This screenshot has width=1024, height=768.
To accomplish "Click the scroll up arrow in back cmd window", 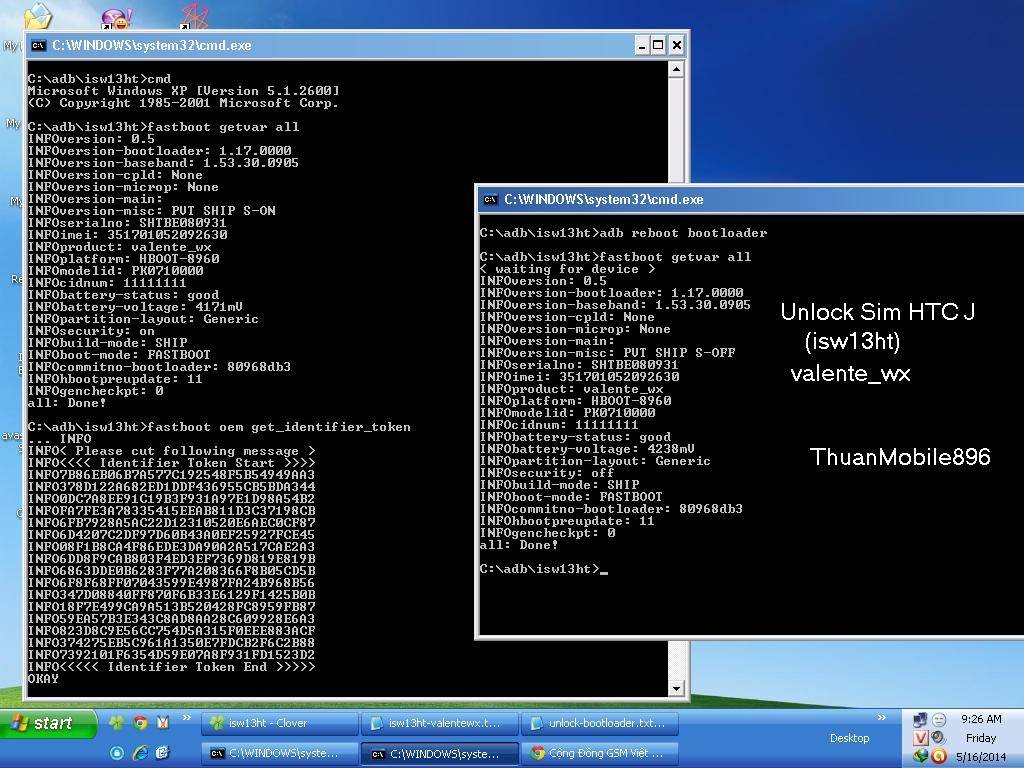I will pos(676,69).
